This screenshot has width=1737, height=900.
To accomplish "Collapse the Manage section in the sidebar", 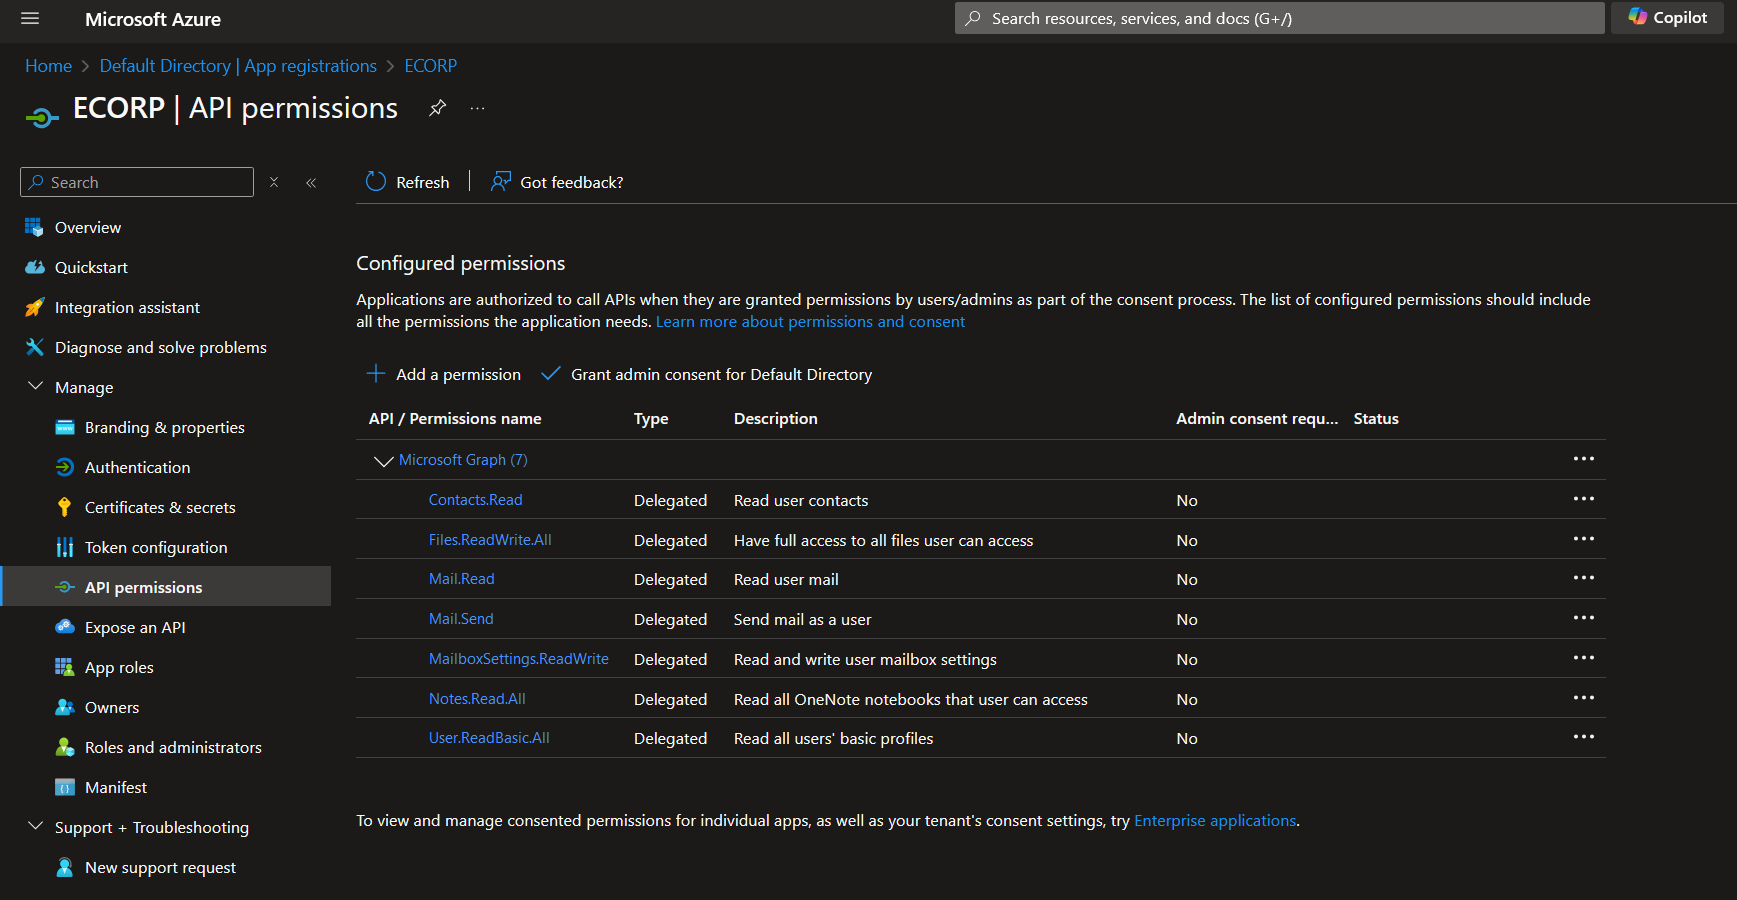I will click(35, 386).
